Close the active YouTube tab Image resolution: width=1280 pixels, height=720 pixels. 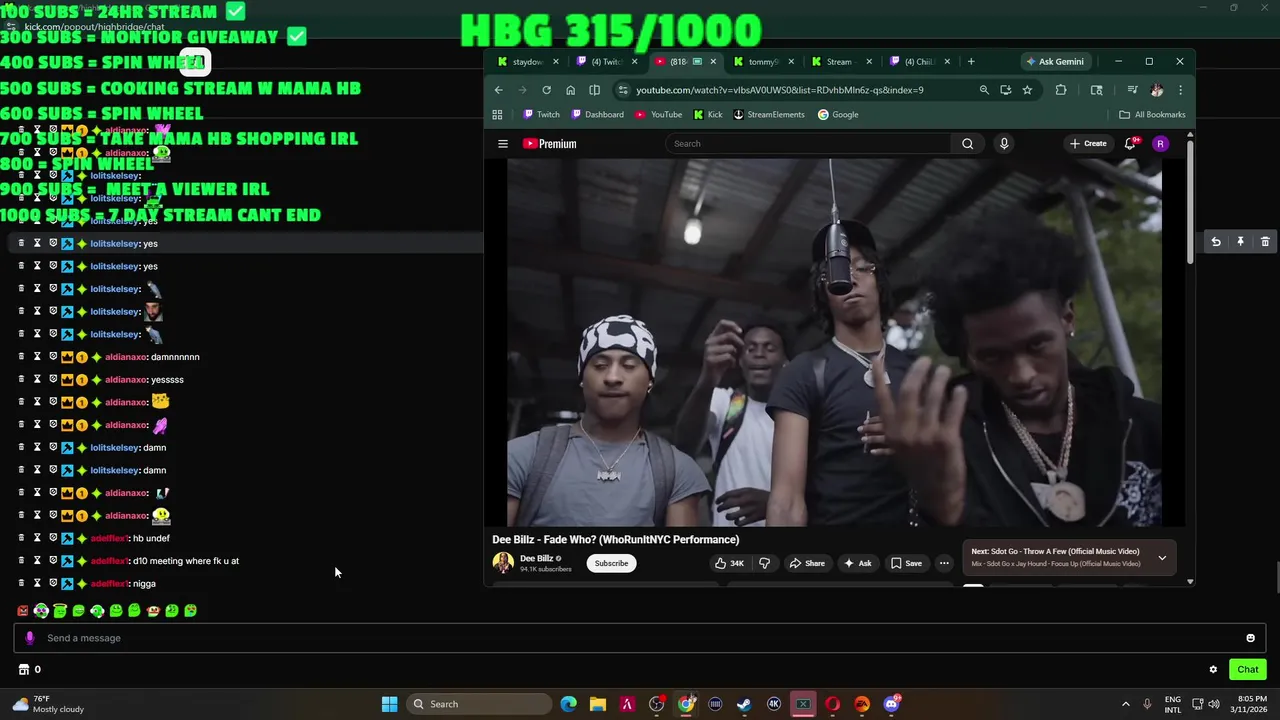pos(713,62)
